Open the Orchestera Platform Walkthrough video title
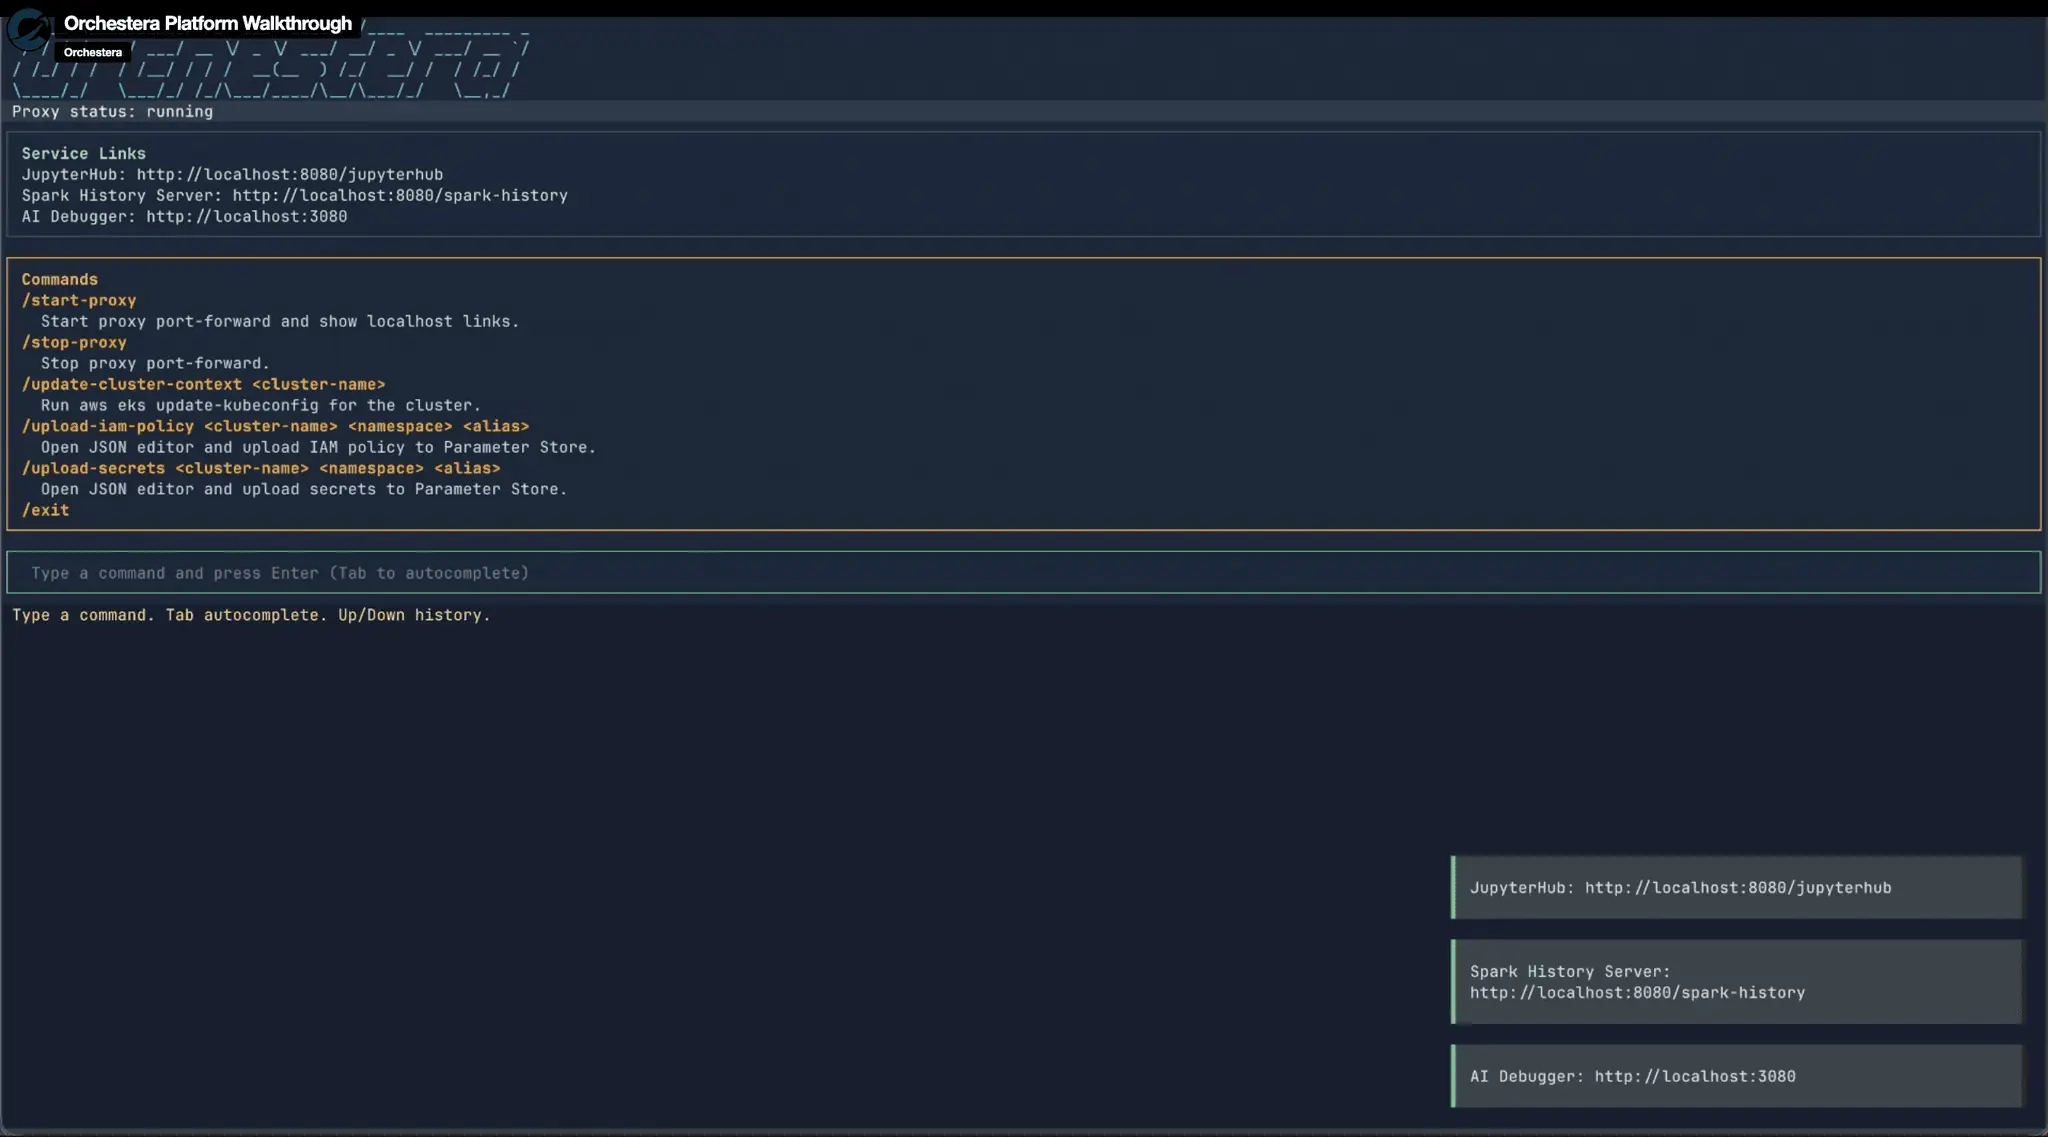The height and width of the screenshot is (1137, 2048). click(208, 23)
